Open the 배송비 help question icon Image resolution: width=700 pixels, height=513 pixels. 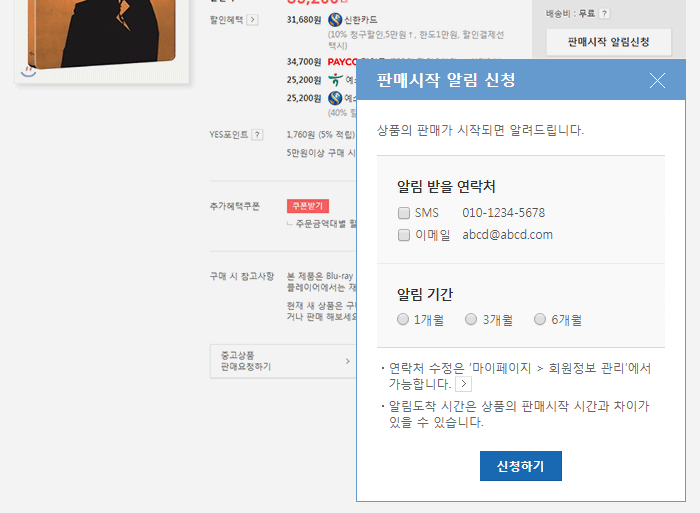pos(604,14)
